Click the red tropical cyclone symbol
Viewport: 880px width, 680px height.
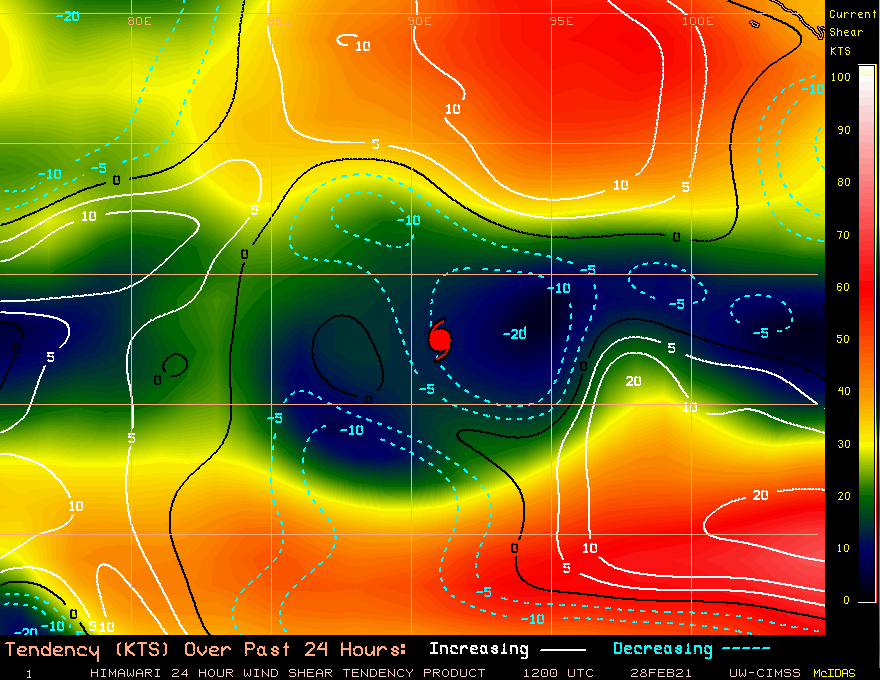click(440, 342)
